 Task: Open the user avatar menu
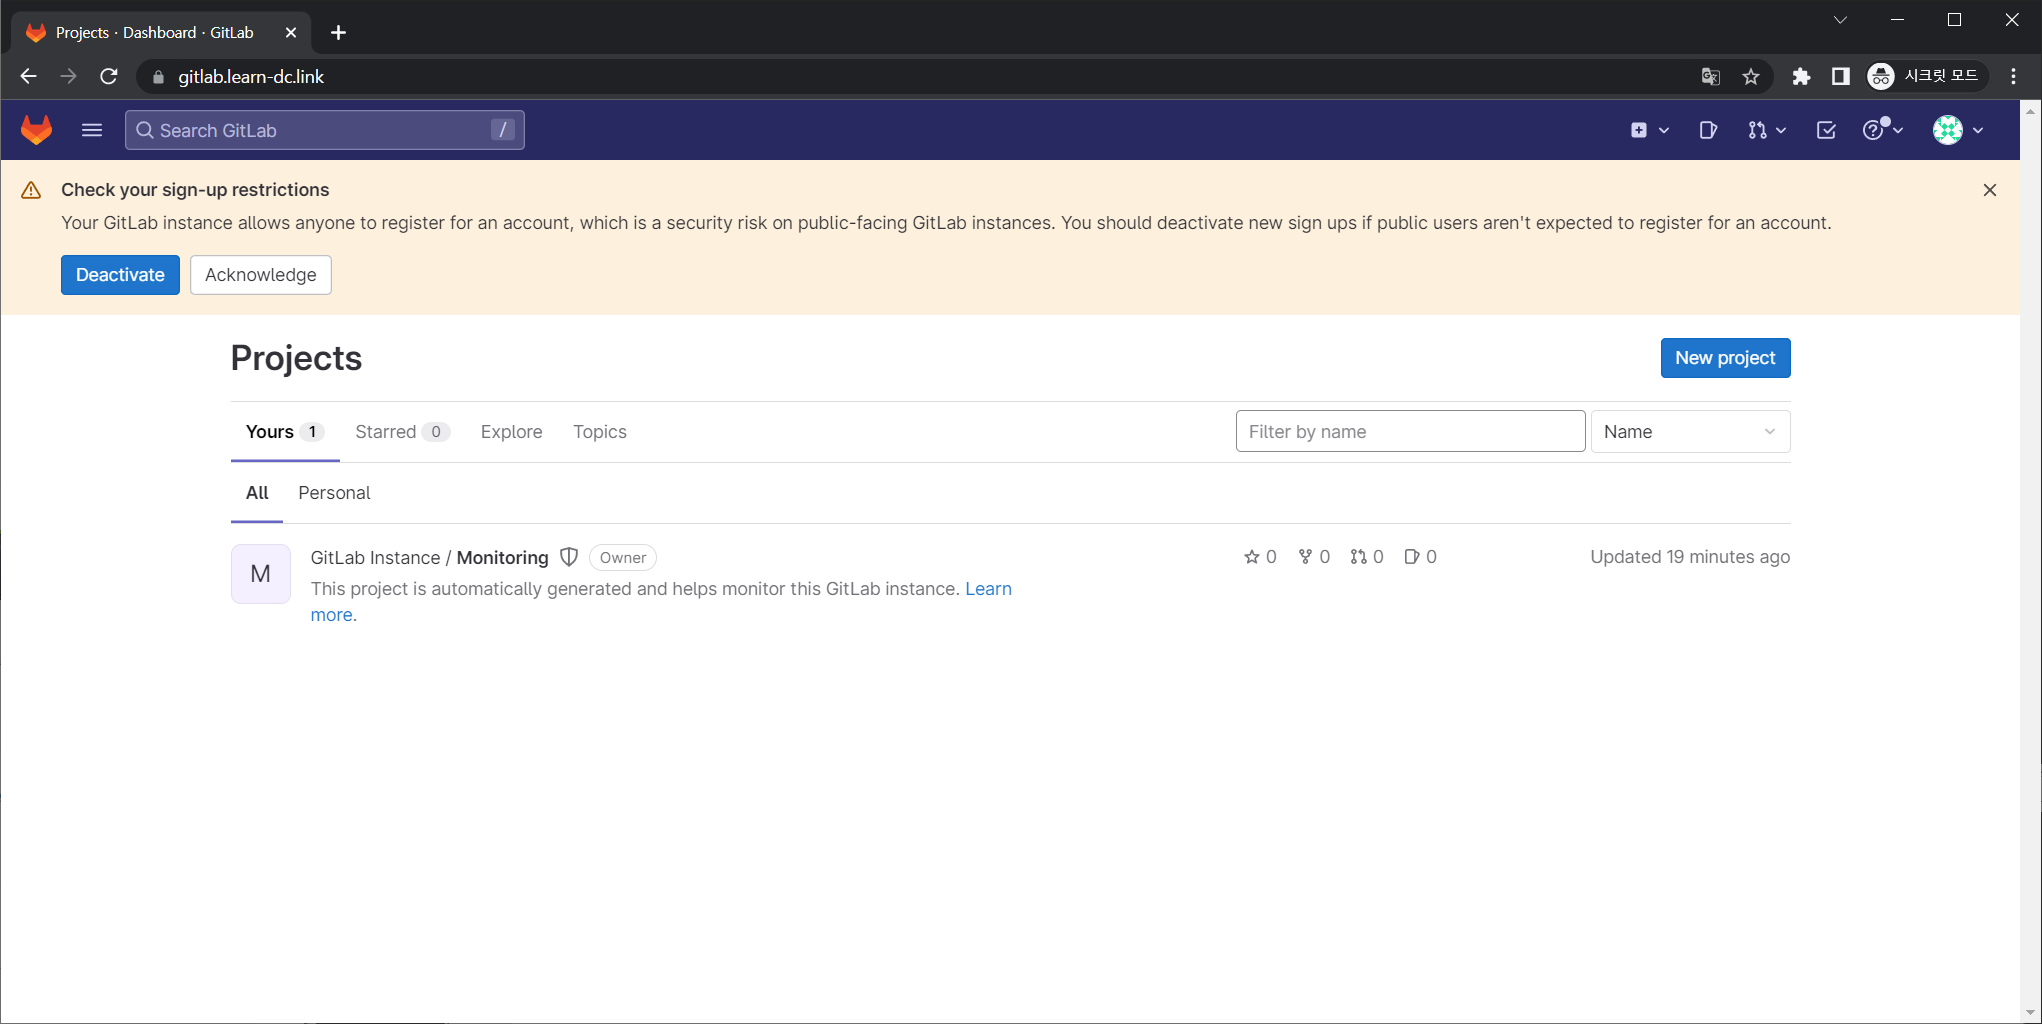coord(1957,130)
